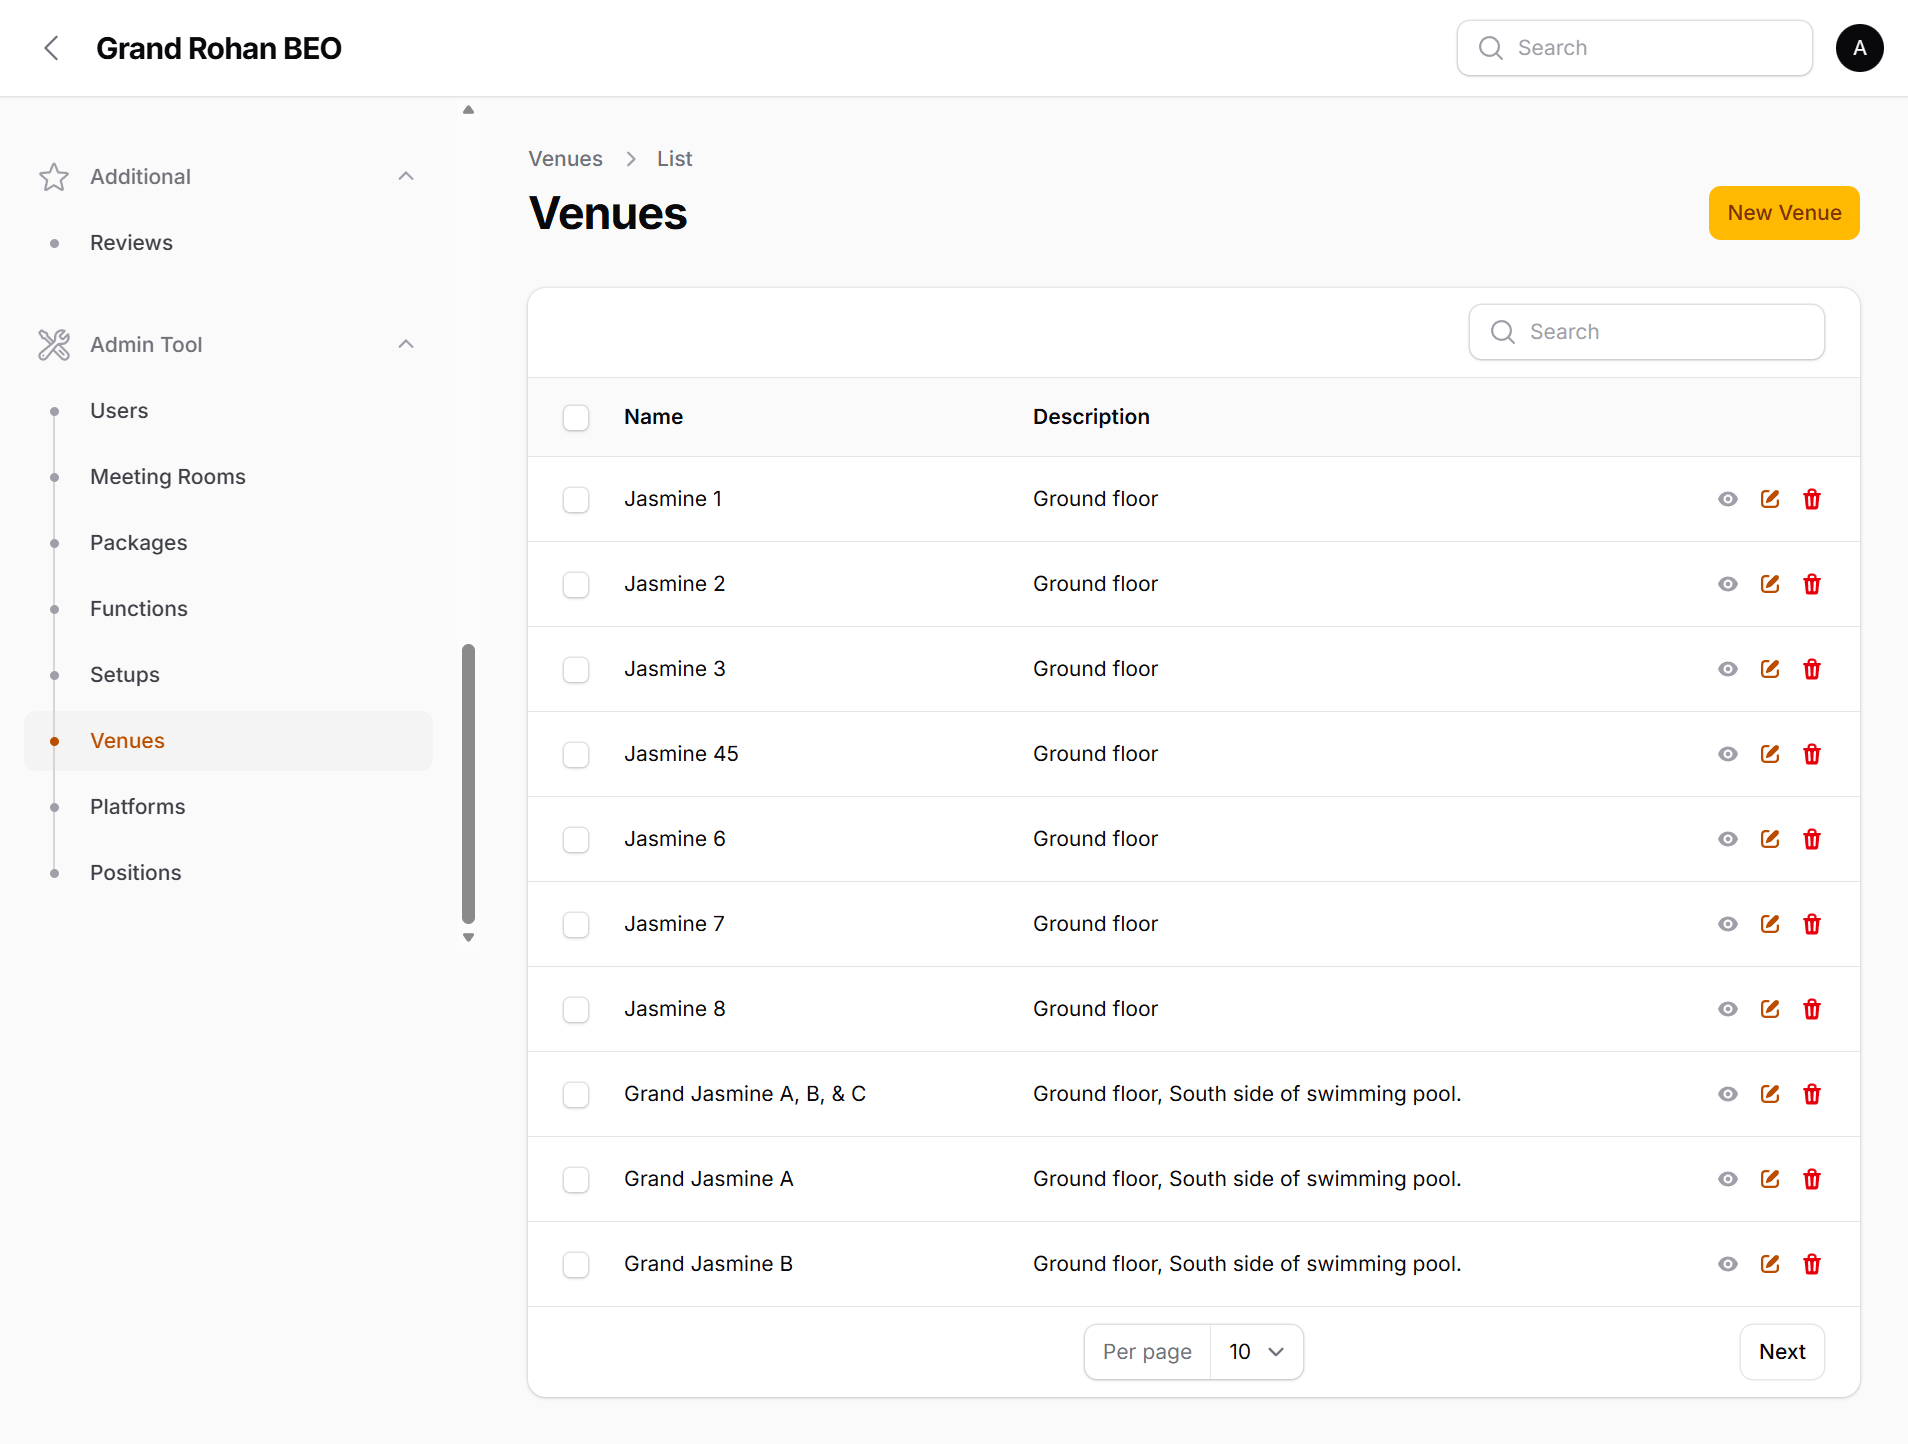Open the Per page 10 dropdown
This screenshot has width=1908, height=1444.
[x=1256, y=1352]
